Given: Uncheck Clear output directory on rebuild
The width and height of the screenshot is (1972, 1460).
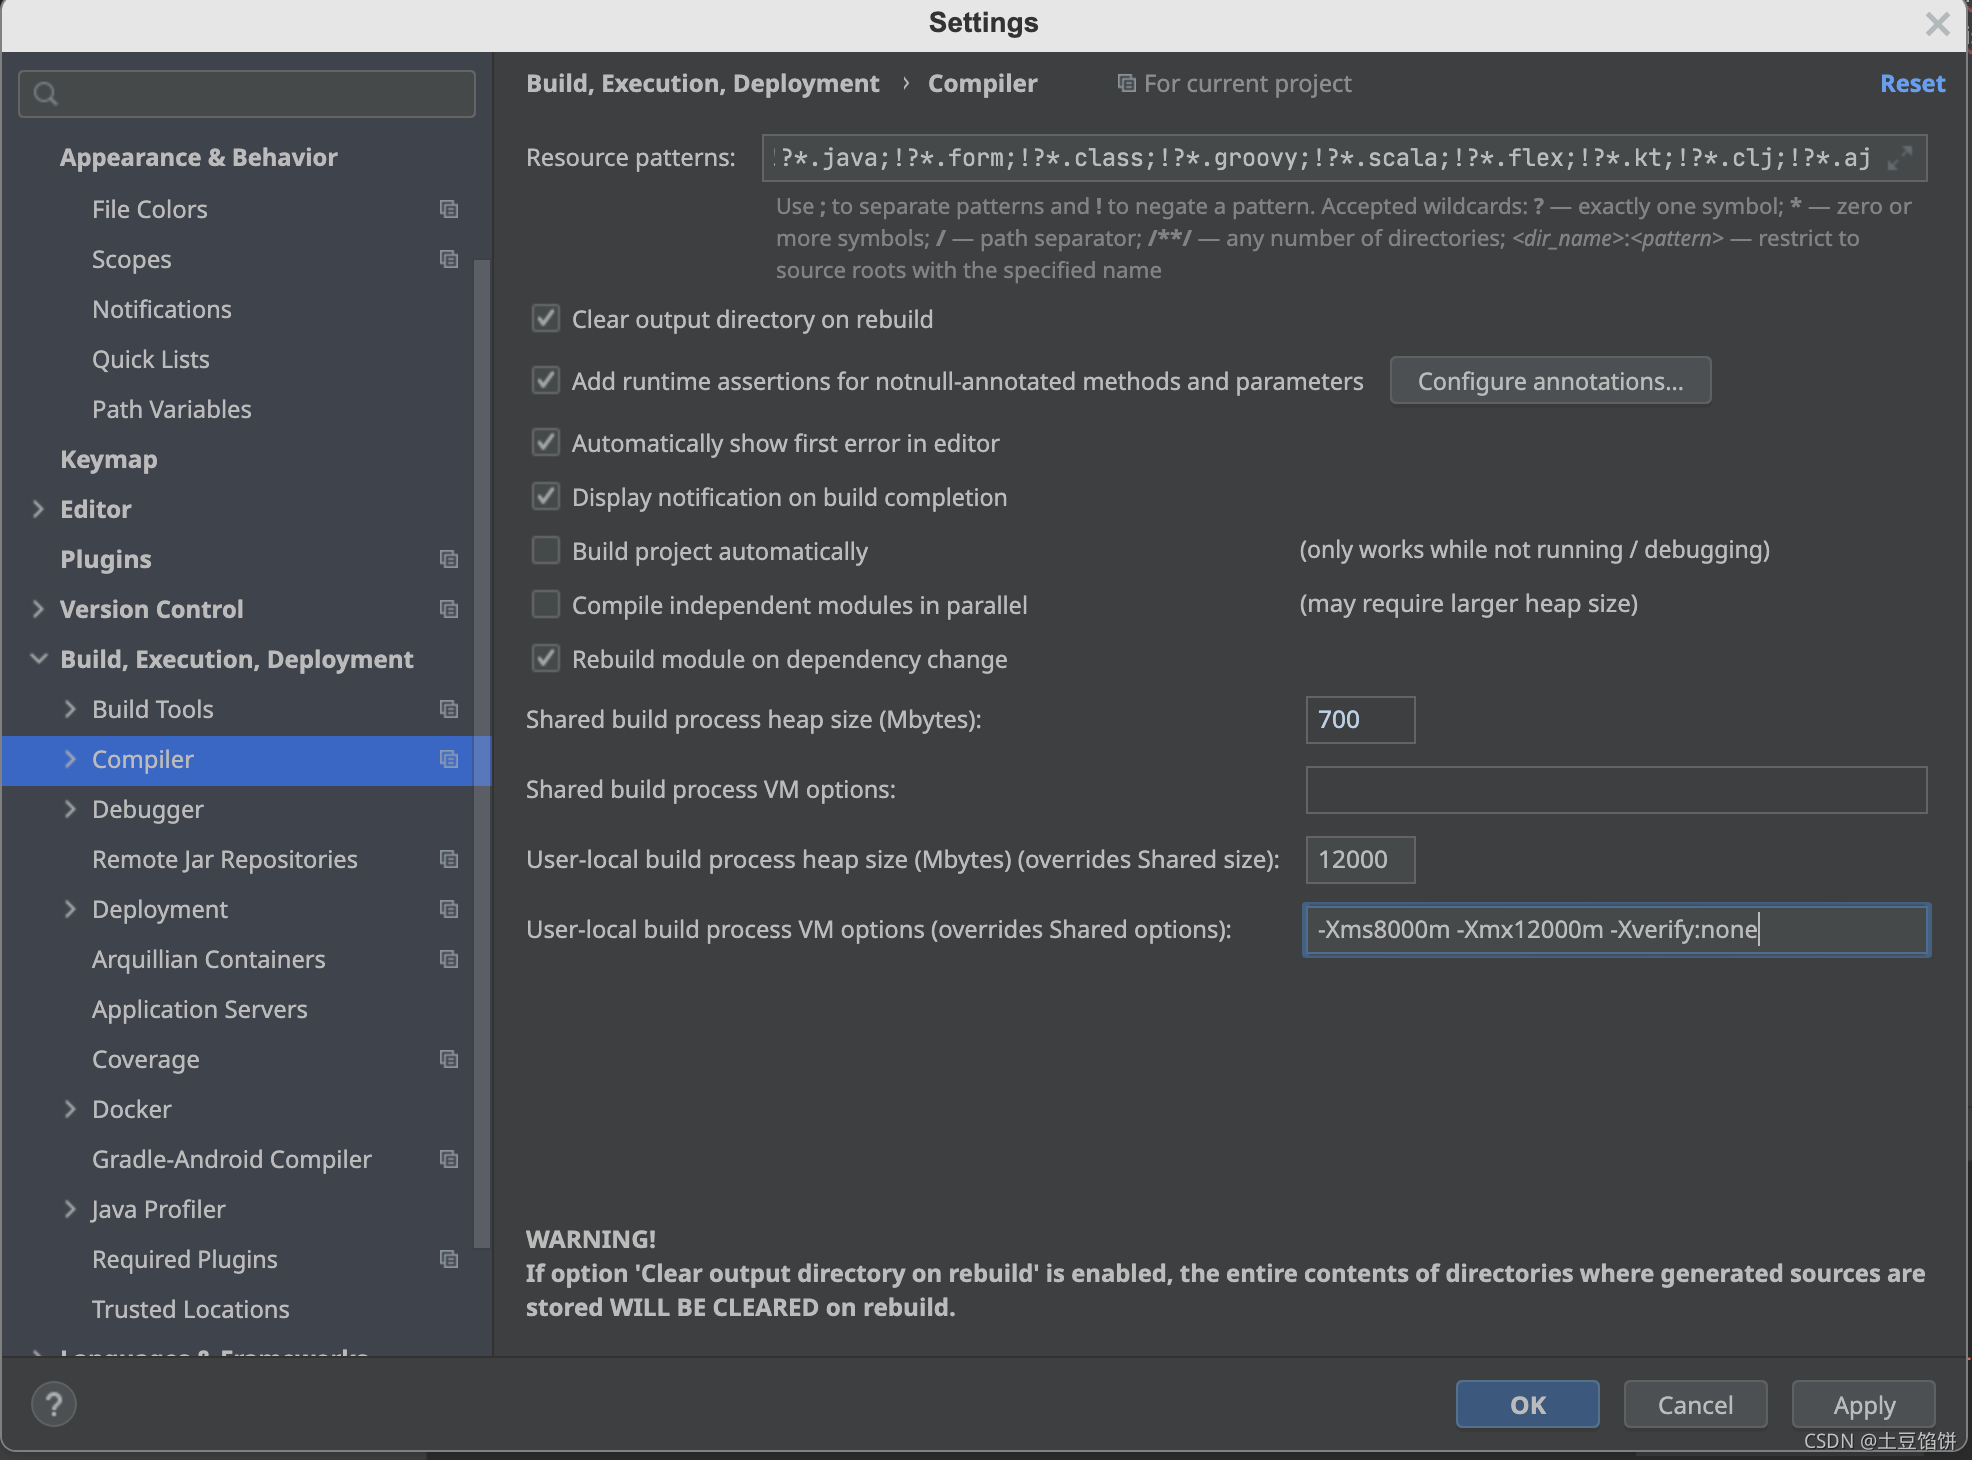Looking at the screenshot, I should tap(546, 319).
